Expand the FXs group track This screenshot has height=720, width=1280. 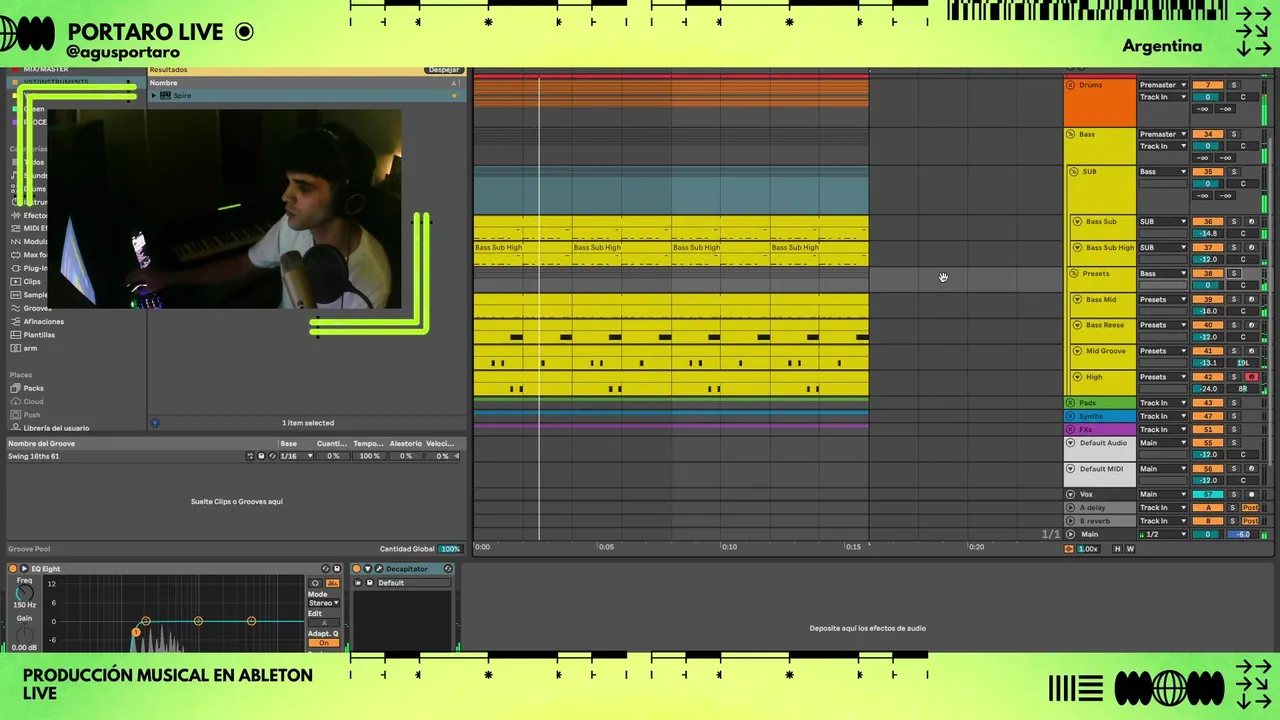point(1071,429)
